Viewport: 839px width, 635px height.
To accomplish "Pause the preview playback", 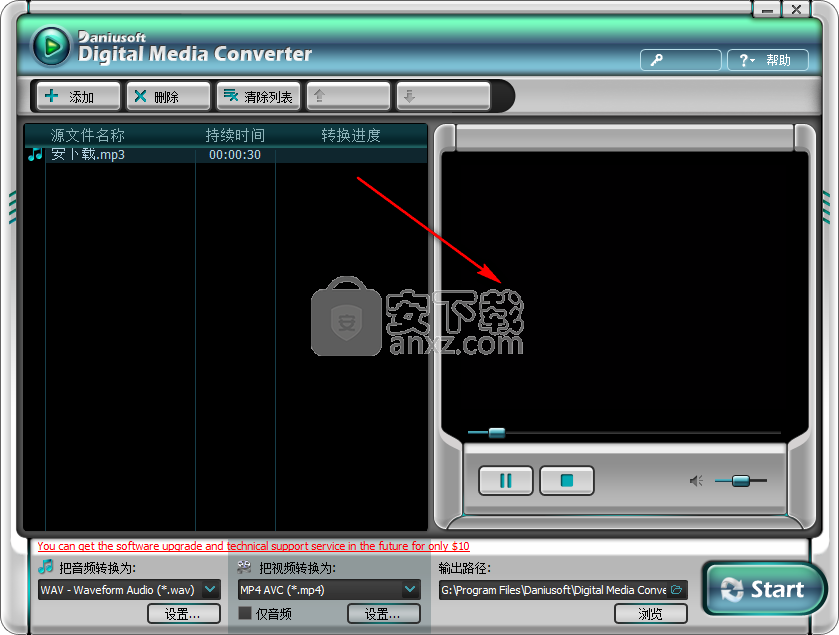I will point(506,481).
